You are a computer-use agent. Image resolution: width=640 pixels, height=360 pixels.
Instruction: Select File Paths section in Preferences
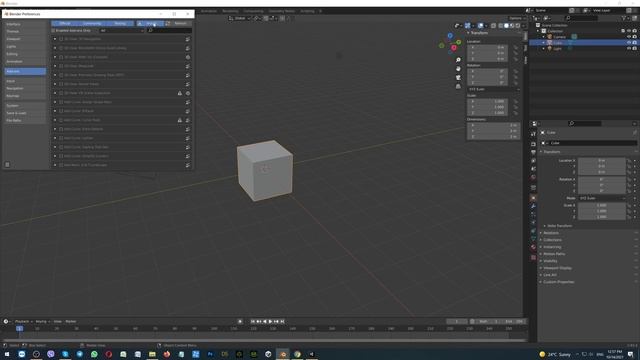[x=25, y=120]
